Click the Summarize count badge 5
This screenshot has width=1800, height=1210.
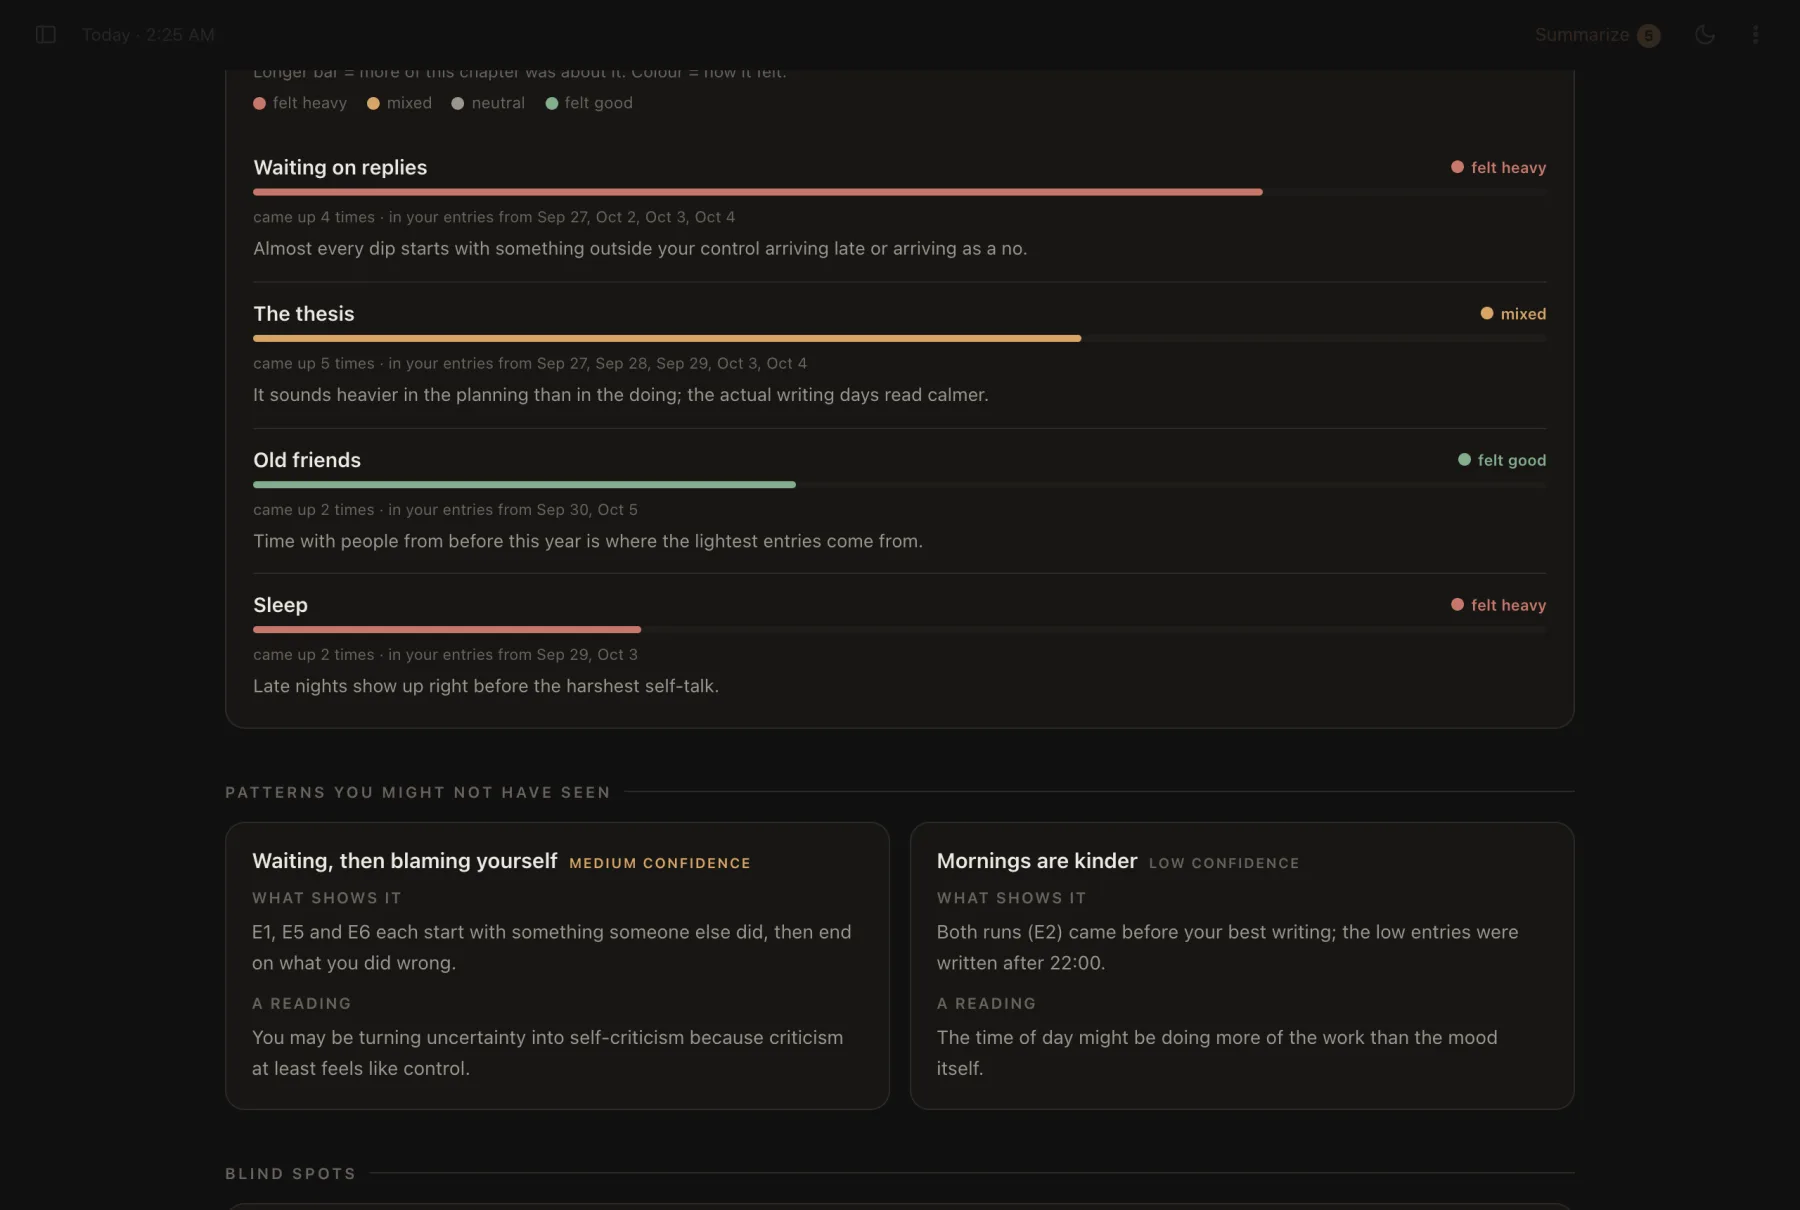click(x=1649, y=36)
